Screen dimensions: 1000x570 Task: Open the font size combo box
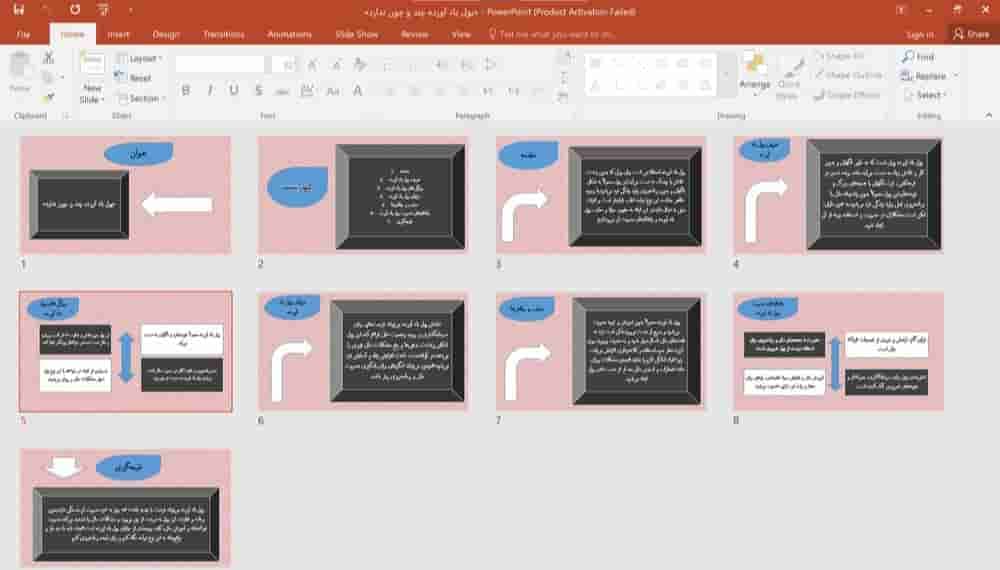click(x=284, y=64)
